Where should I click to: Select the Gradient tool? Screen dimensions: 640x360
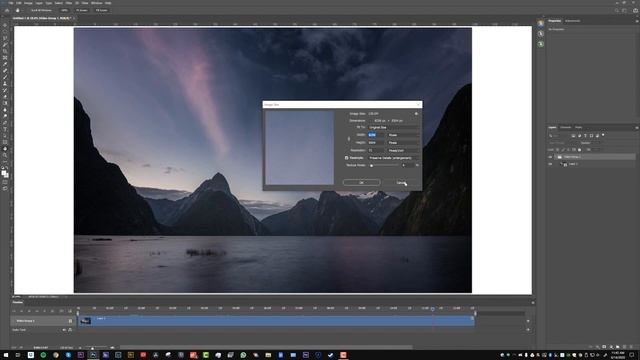click(5, 103)
